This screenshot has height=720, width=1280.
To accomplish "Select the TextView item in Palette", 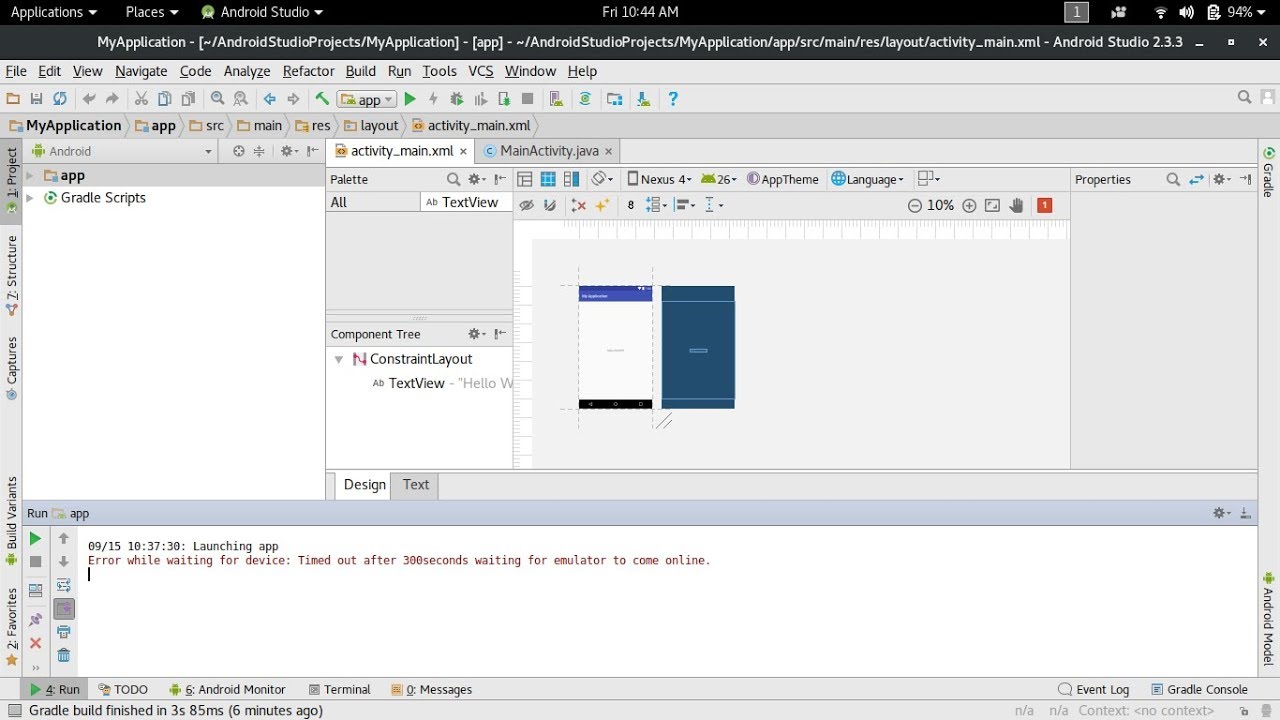I will 462,202.
